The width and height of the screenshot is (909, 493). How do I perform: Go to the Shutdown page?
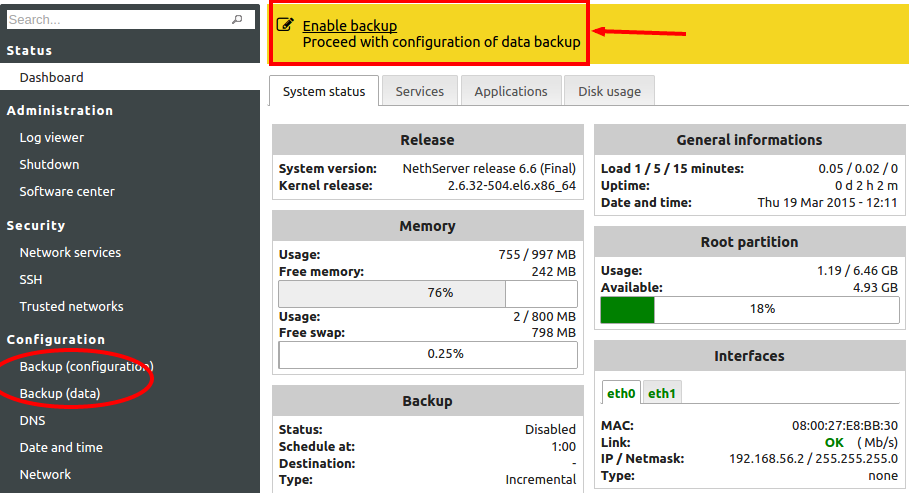(x=49, y=164)
